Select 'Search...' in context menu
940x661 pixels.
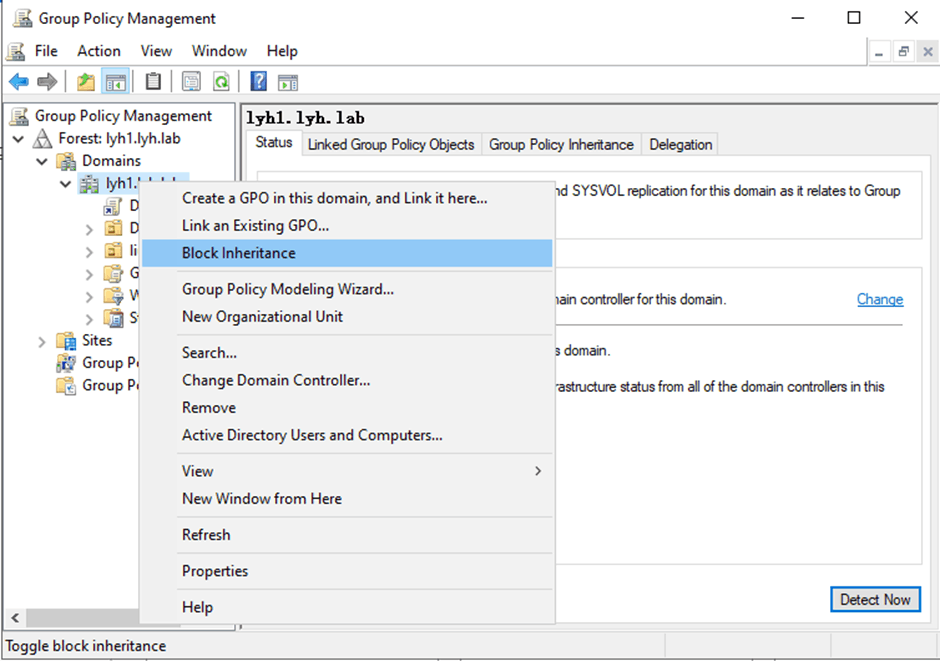tap(347, 352)
